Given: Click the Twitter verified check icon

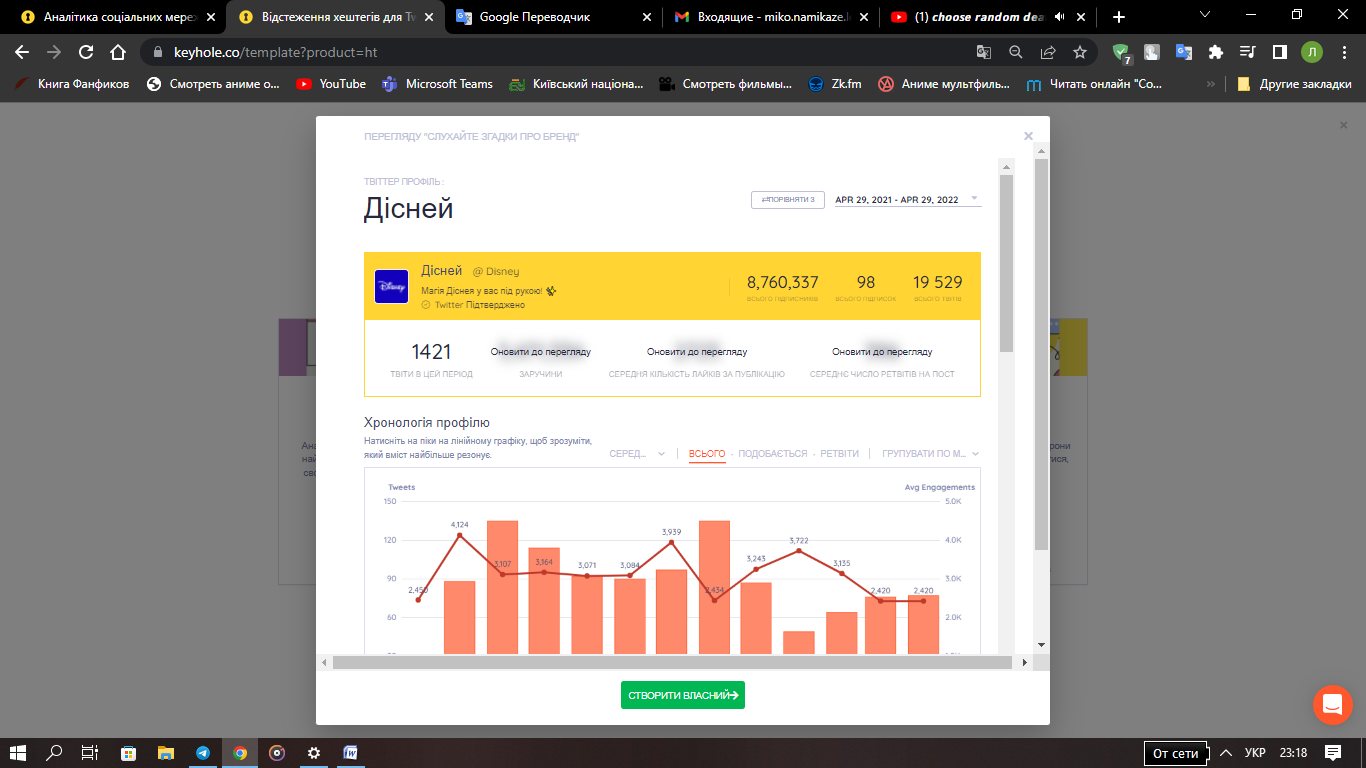Looking at the screenshot, I should 426,304.
